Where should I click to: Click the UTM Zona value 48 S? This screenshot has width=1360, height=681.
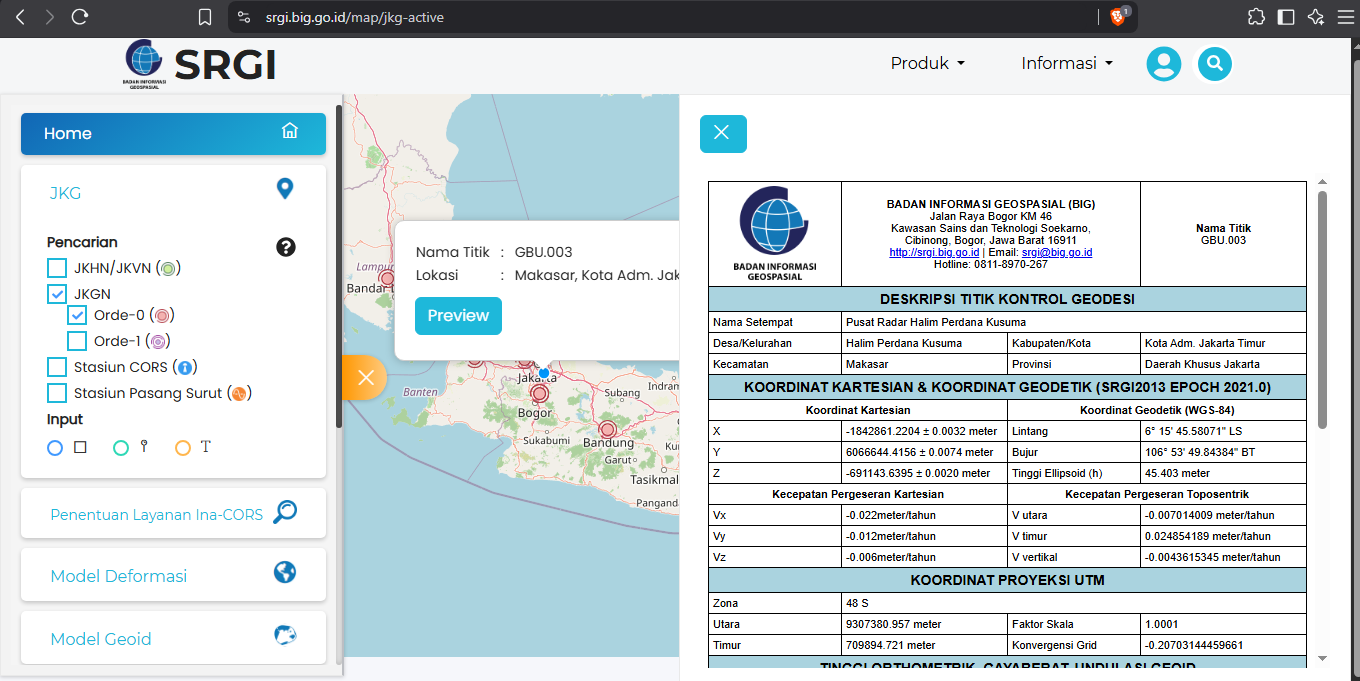tap(1073, 603)
